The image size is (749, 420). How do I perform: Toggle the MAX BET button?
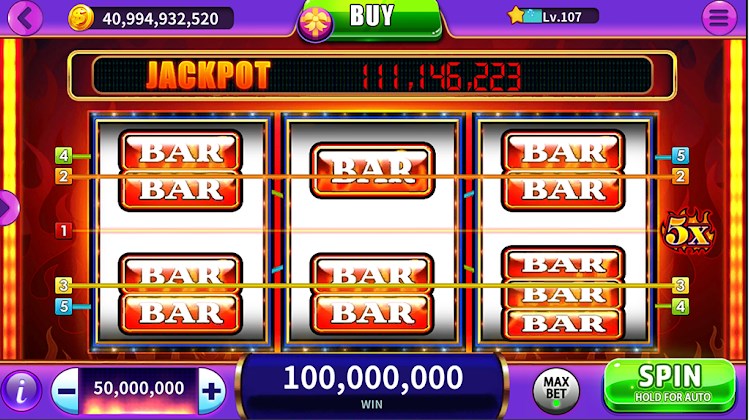coord(556,389)
